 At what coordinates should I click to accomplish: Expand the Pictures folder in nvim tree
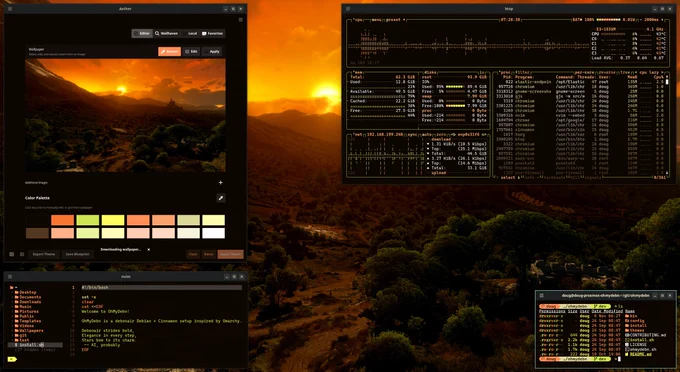point(26,311)
